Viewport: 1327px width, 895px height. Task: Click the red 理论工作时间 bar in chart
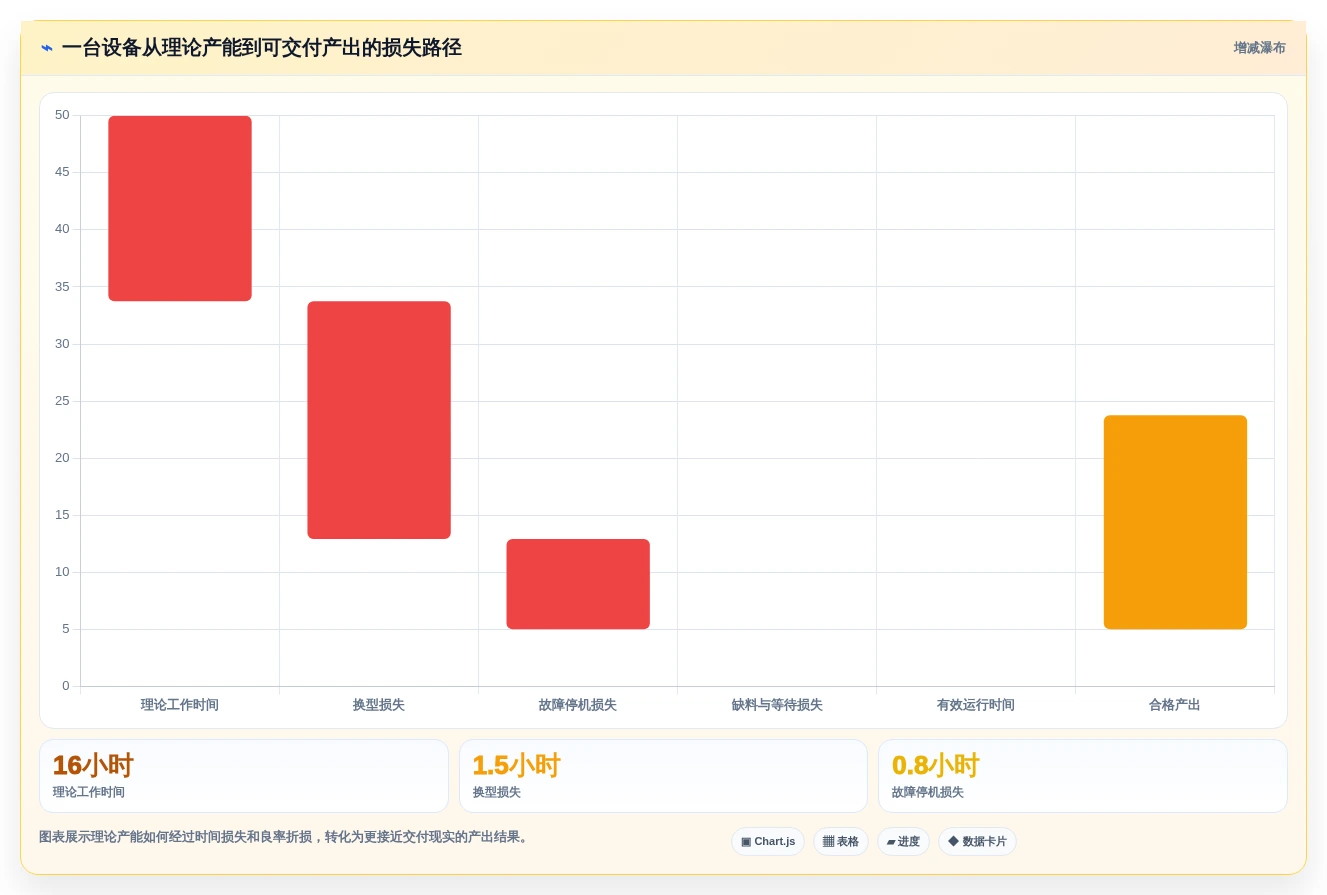coord(180,208)
